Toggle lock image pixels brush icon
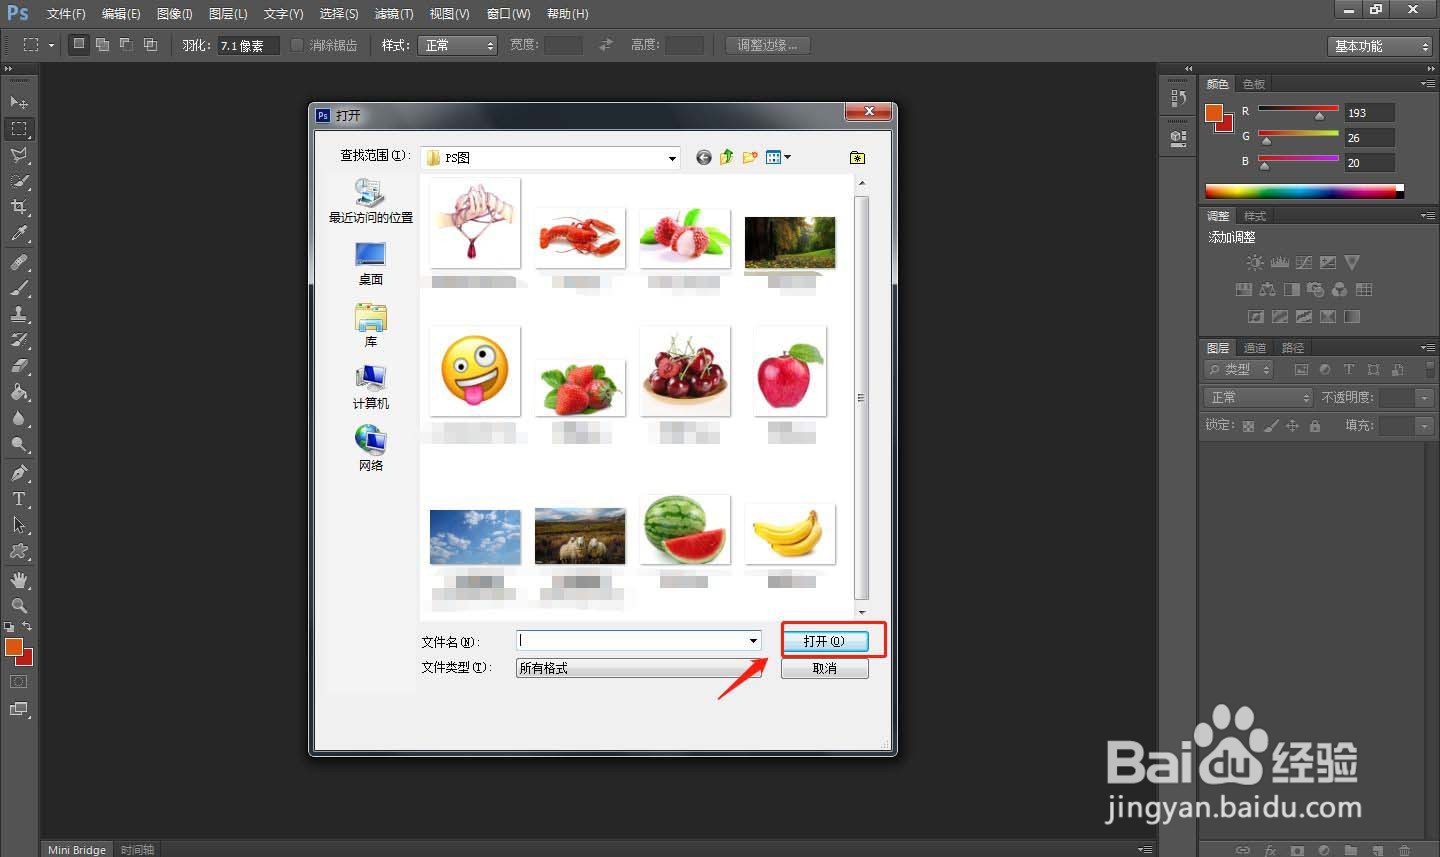Viewport: 1440px width, 857px height. tap(1270, 426)
